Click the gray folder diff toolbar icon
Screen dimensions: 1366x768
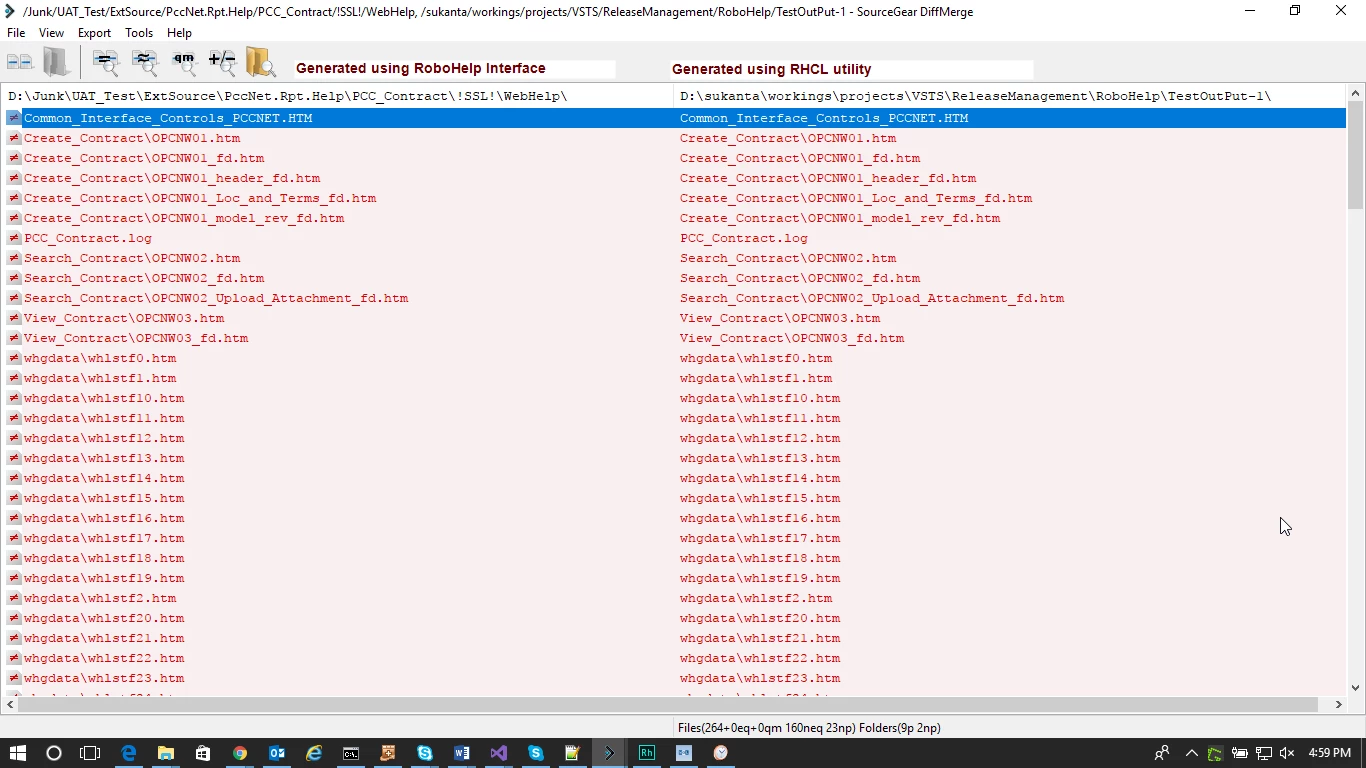(x=55, y=62)
